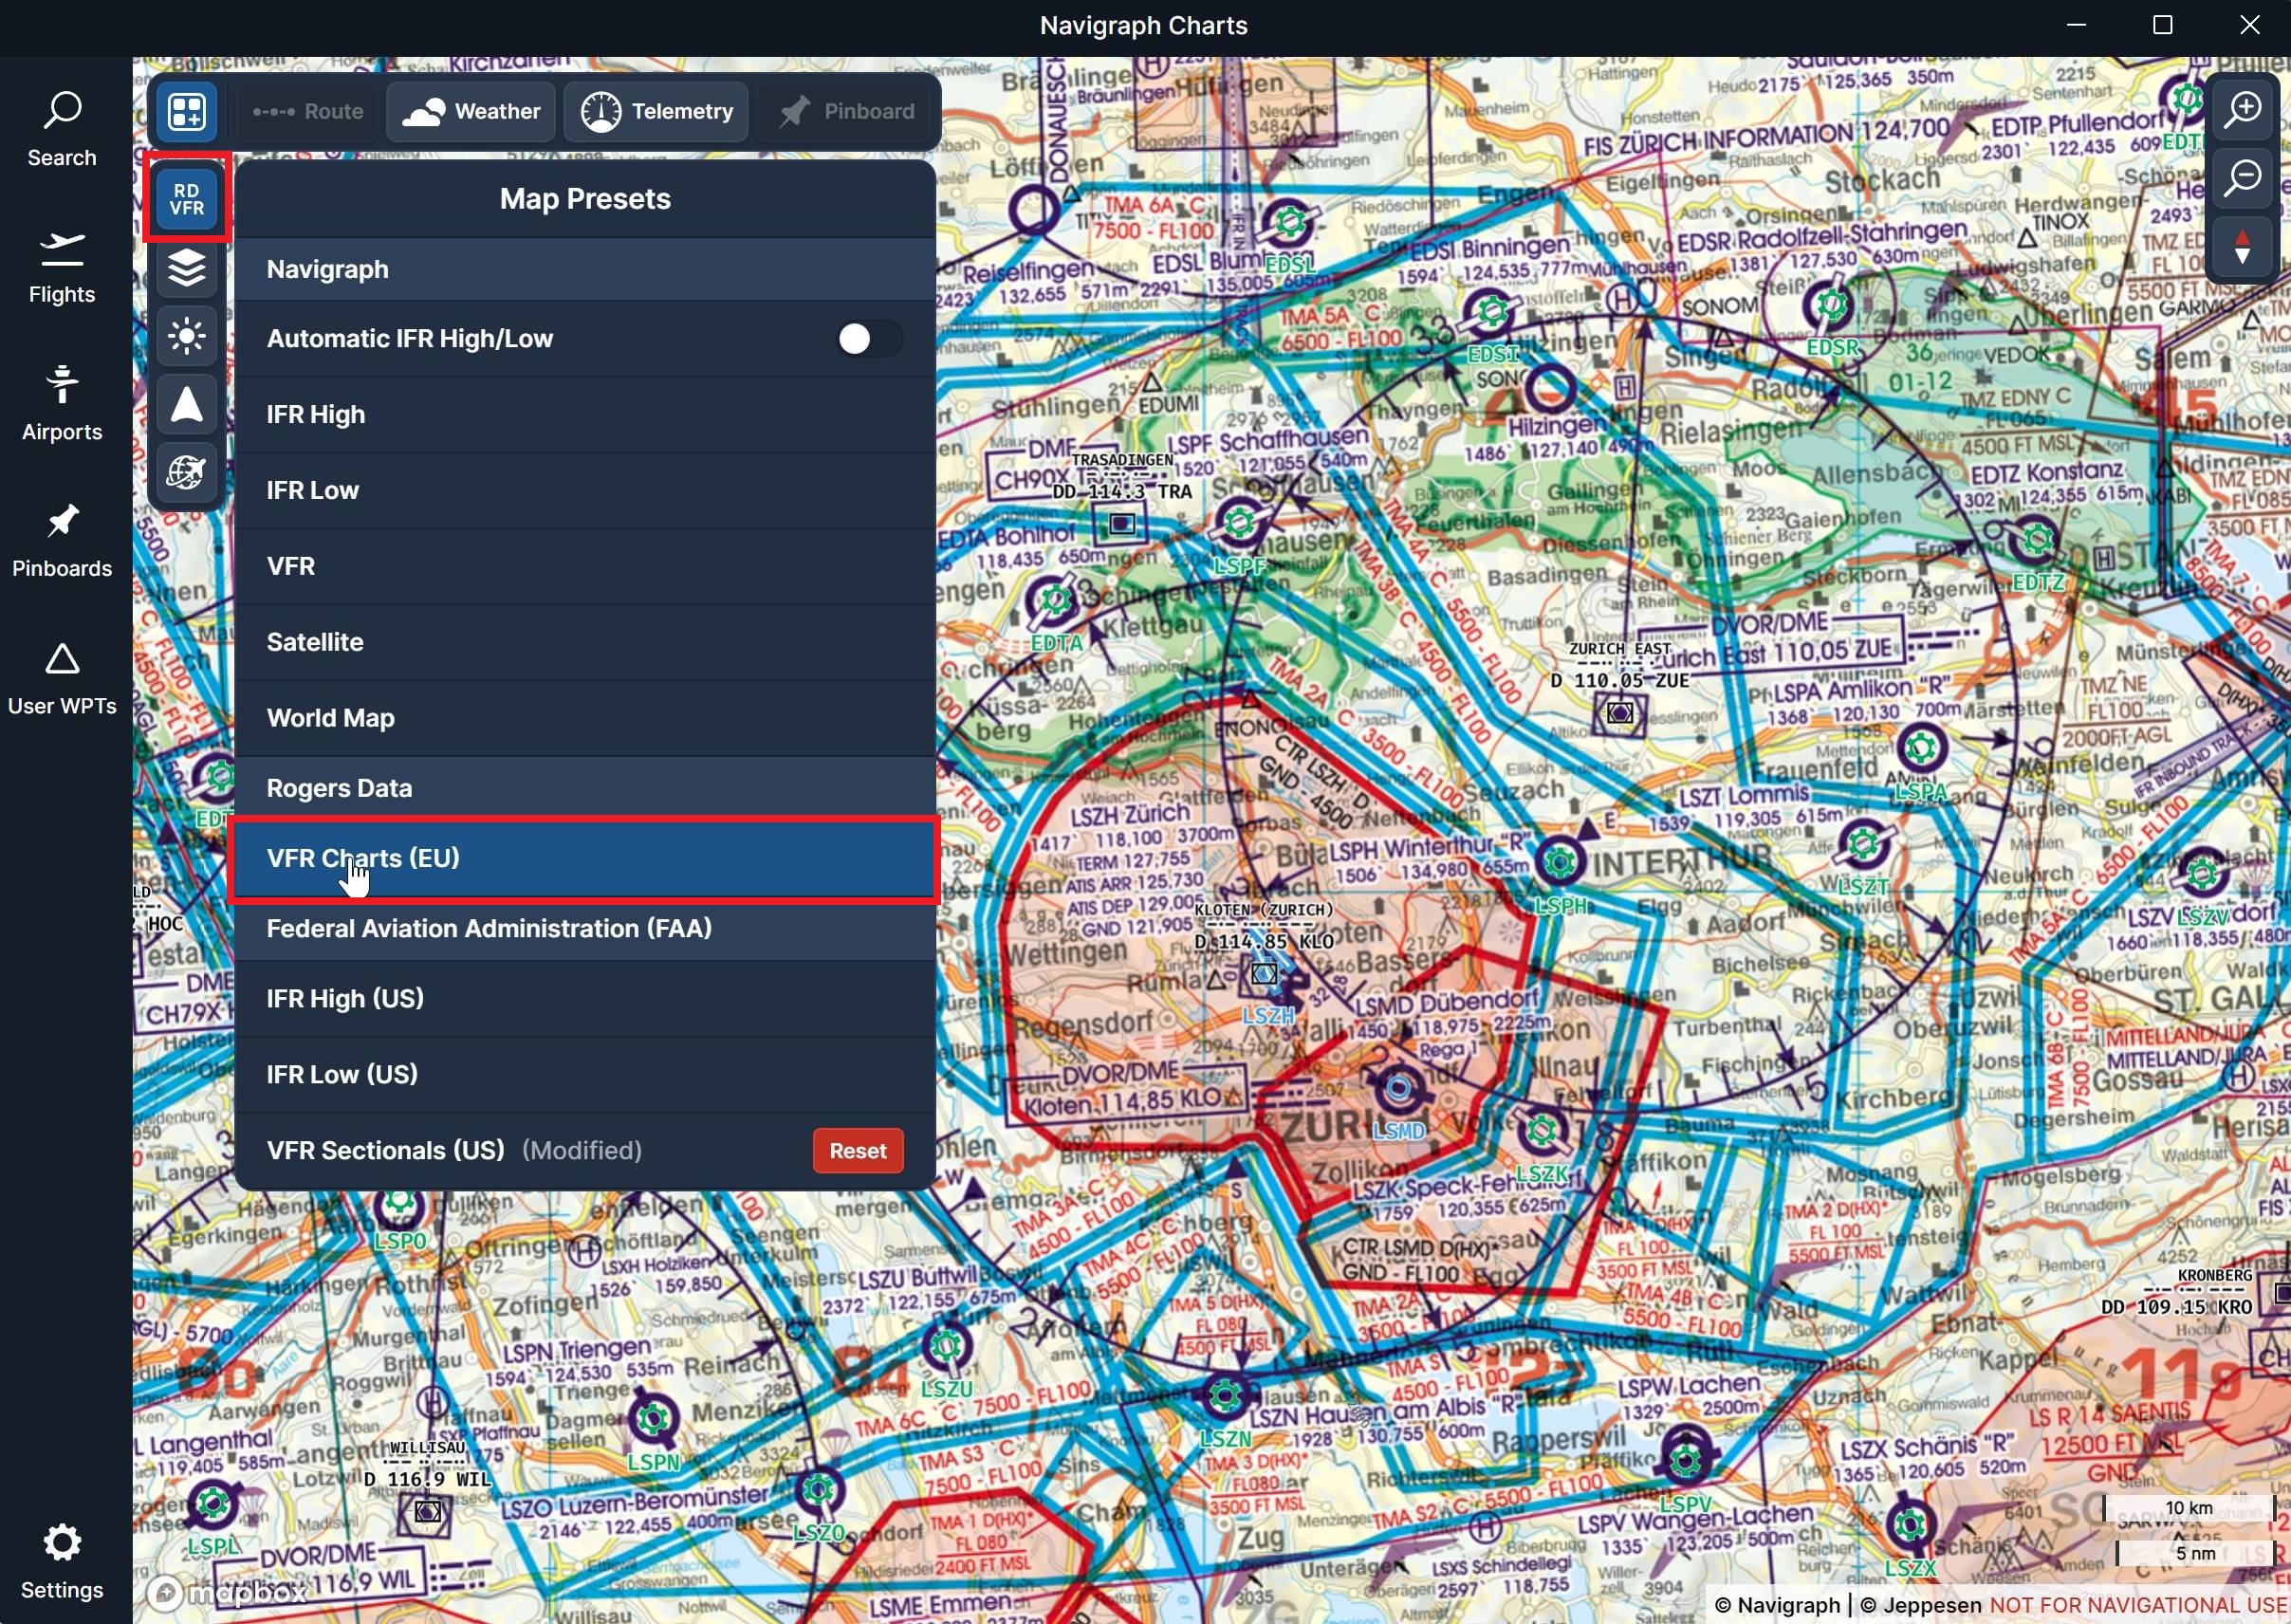Click the sun brightness icon
Viewport: 2291px width, 1624px height.
click(x=186, y=337)
